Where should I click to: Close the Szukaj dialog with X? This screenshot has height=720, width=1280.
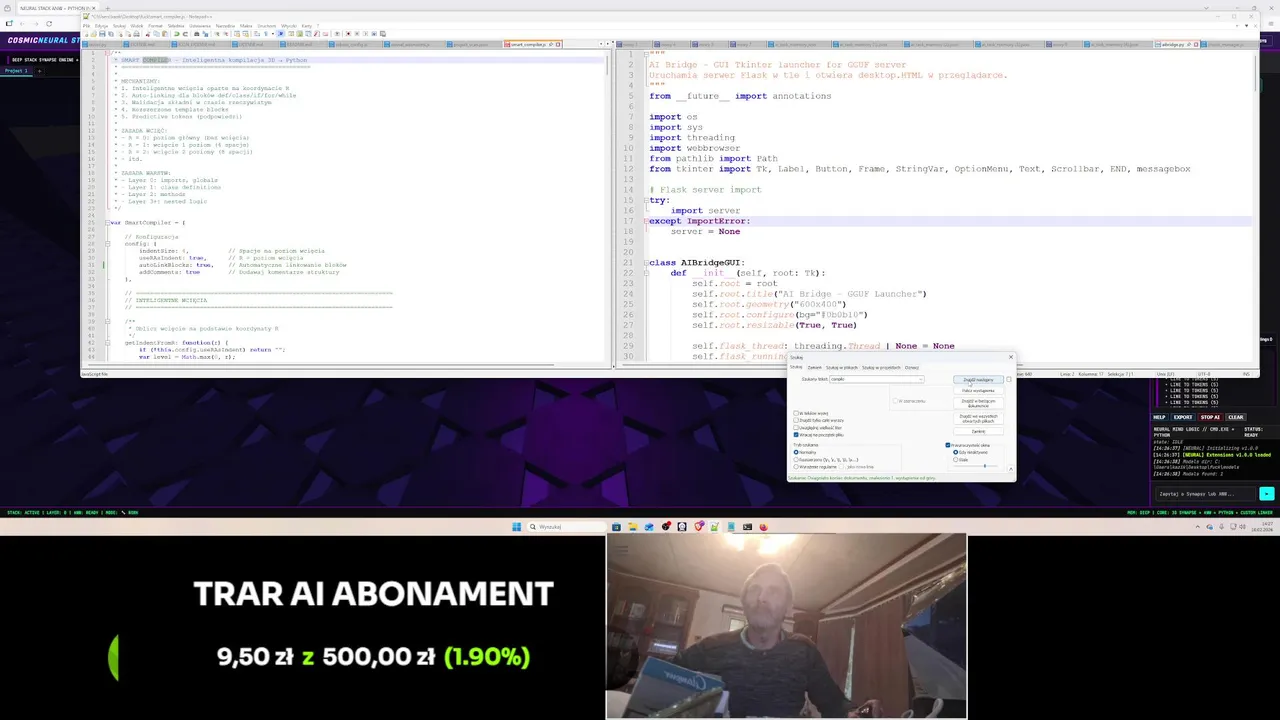click(x=1011, y=357)
